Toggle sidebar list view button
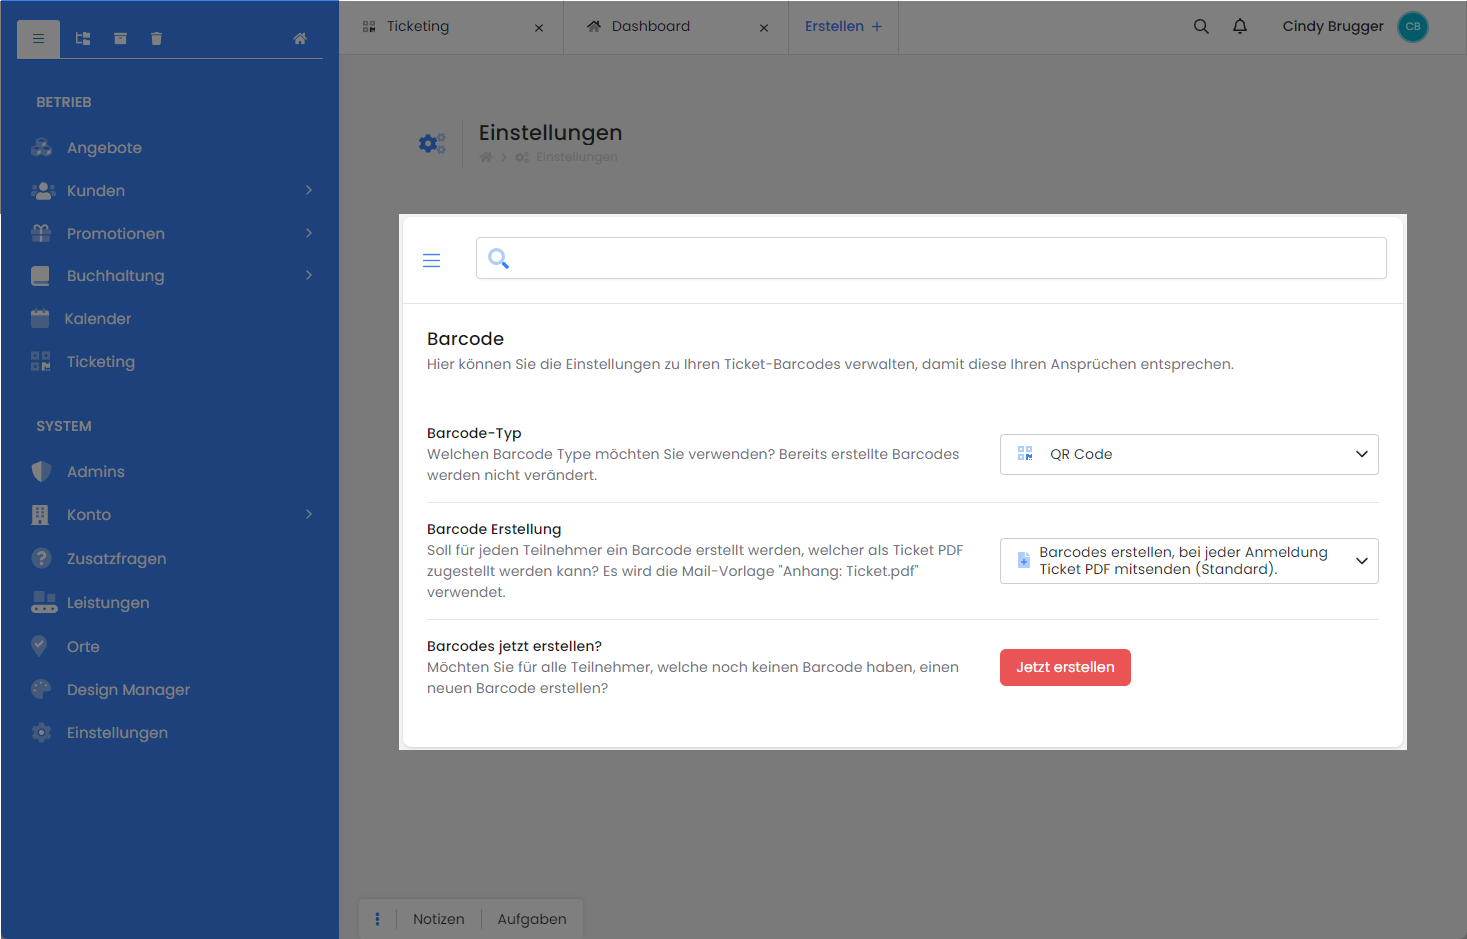1467x939 pixels. (x=38, y=39)
